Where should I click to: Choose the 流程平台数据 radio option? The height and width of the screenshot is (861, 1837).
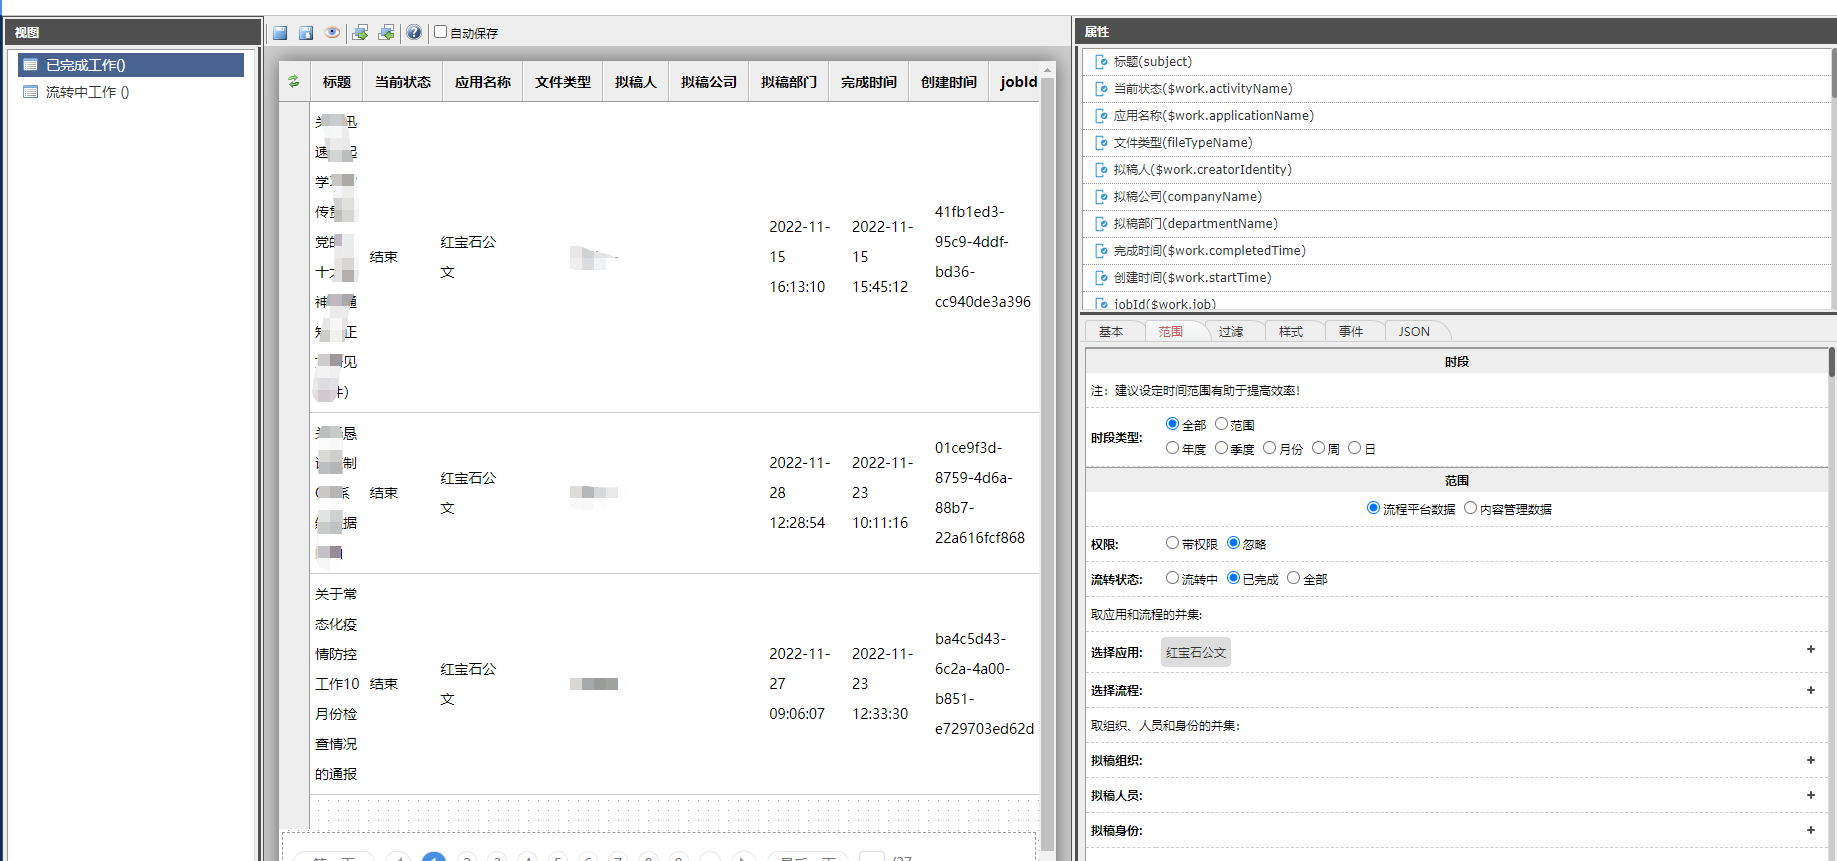tap(1373, 508)
